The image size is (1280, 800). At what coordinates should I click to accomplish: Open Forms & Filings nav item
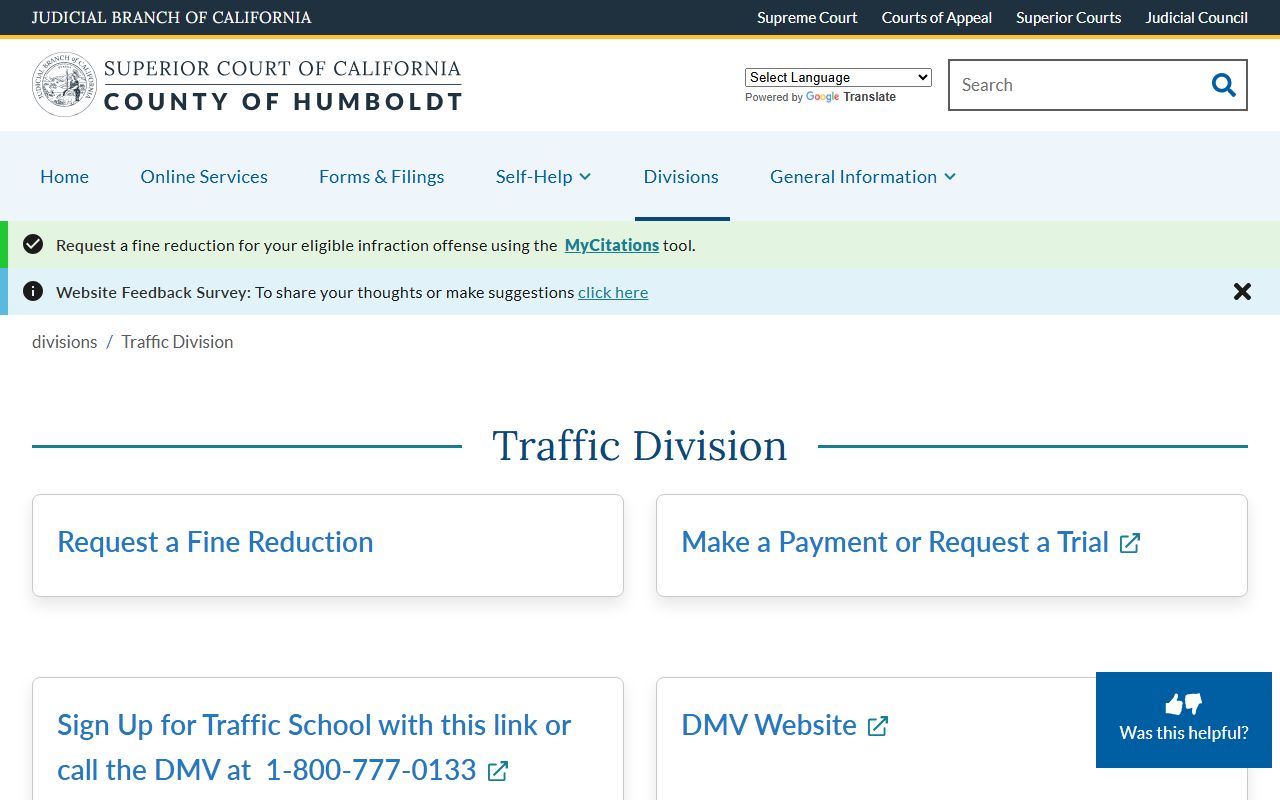pos(382,176)
